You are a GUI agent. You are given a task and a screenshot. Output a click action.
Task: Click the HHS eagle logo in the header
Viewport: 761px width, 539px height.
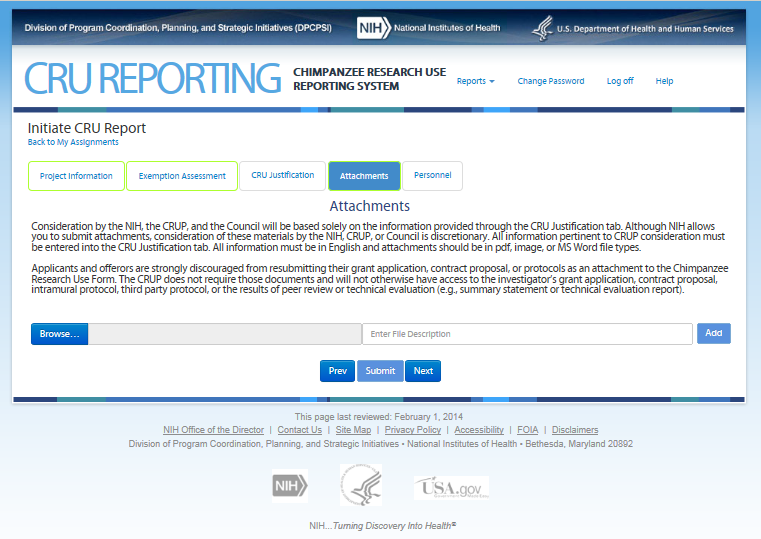click(543, 28)
